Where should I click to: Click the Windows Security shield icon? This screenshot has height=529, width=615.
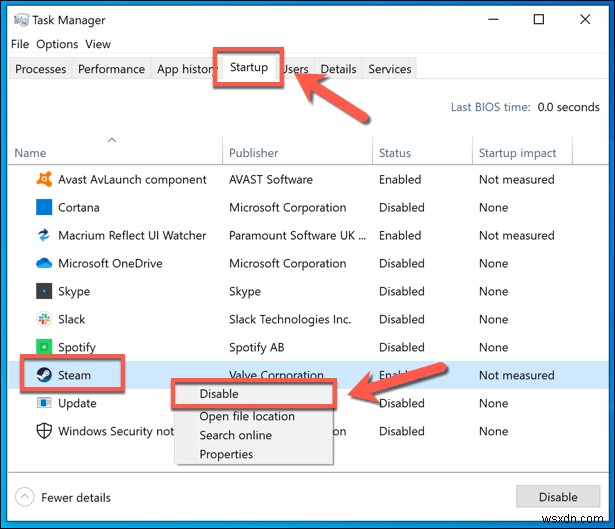44,432
